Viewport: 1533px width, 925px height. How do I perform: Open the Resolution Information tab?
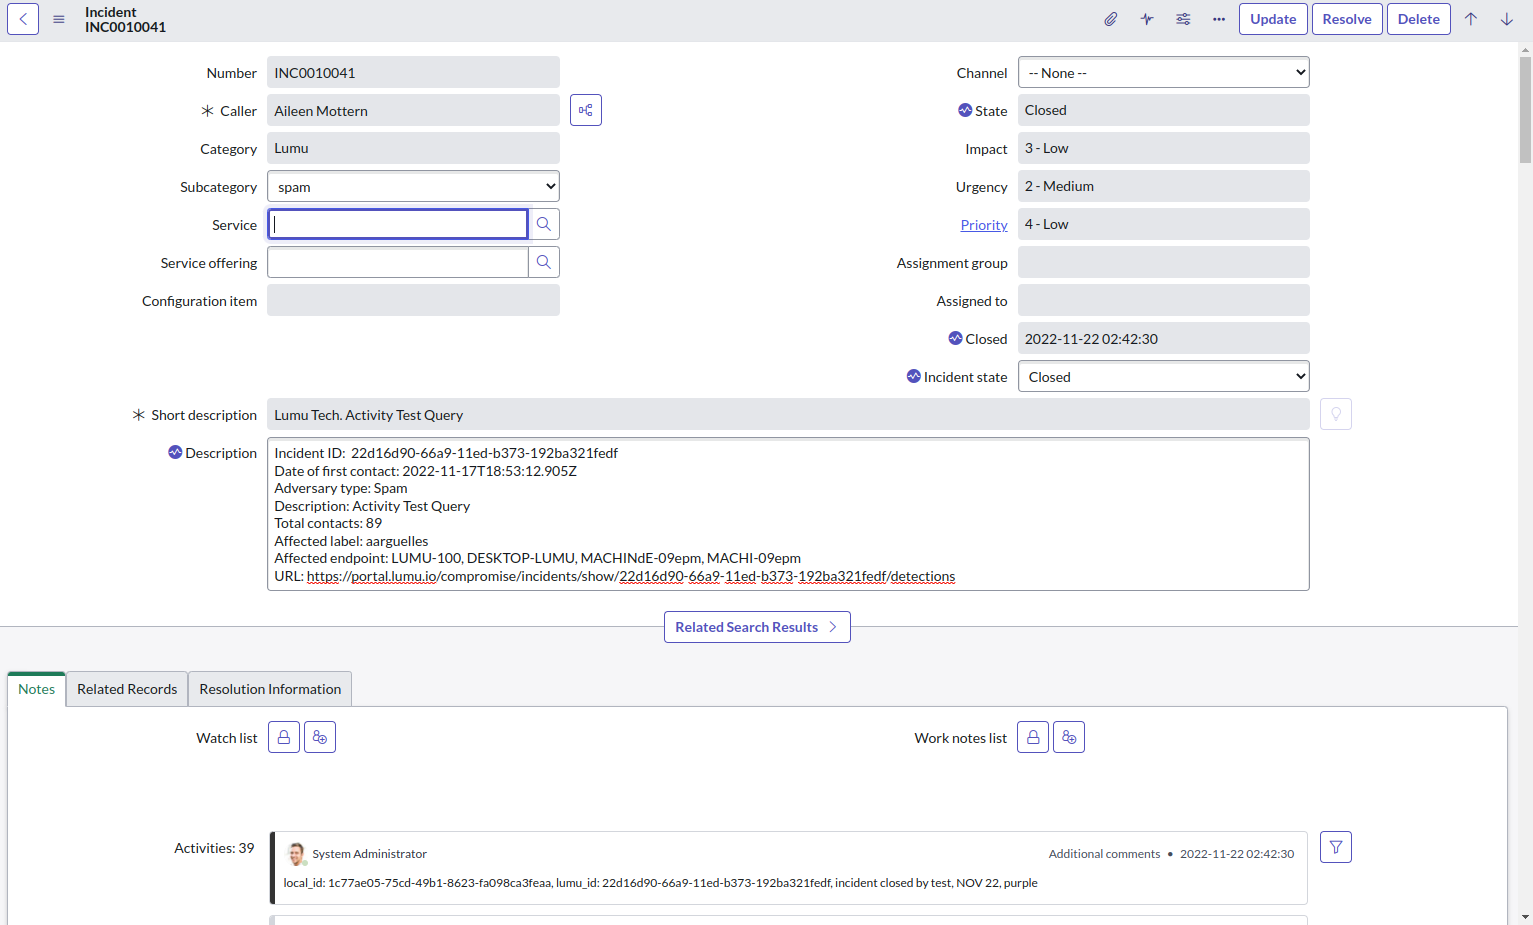(270, 689)
